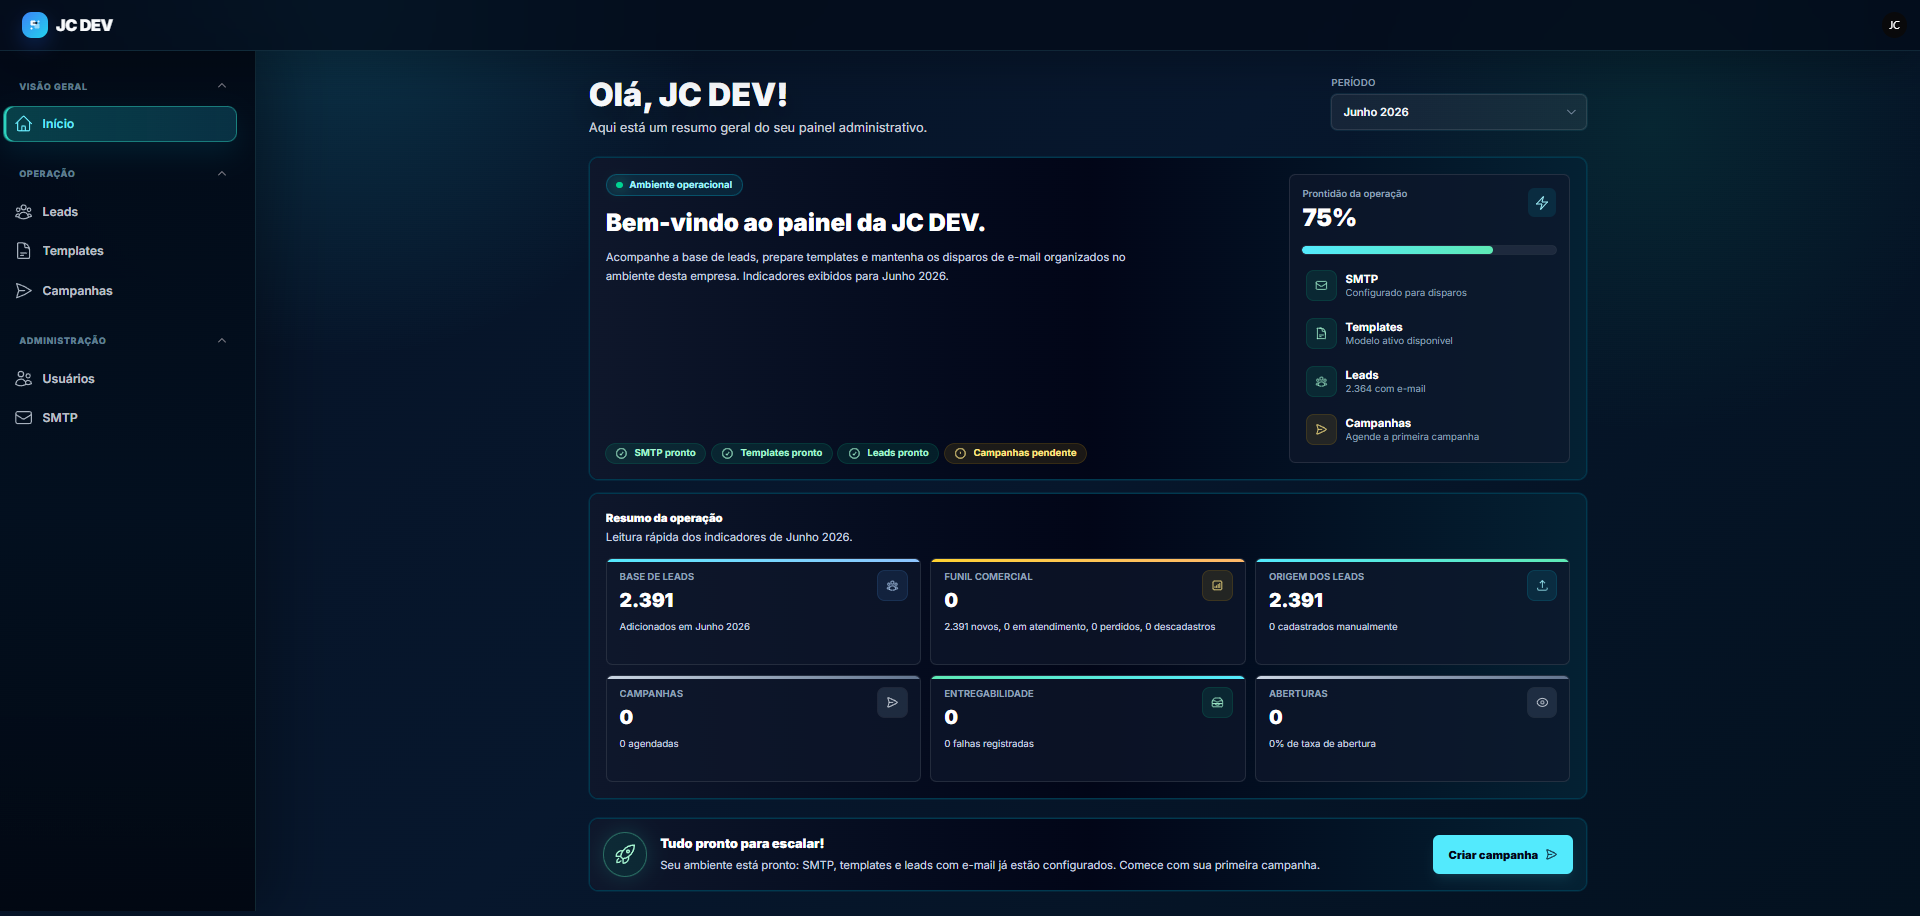Click the Origem dos Leads upload icon
1920x916 pixels.
(1542, 586)
